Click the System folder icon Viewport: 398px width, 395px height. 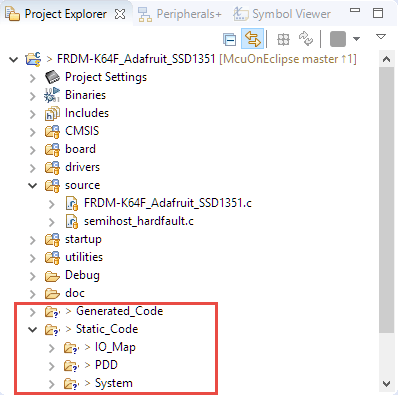pos(71,384)
